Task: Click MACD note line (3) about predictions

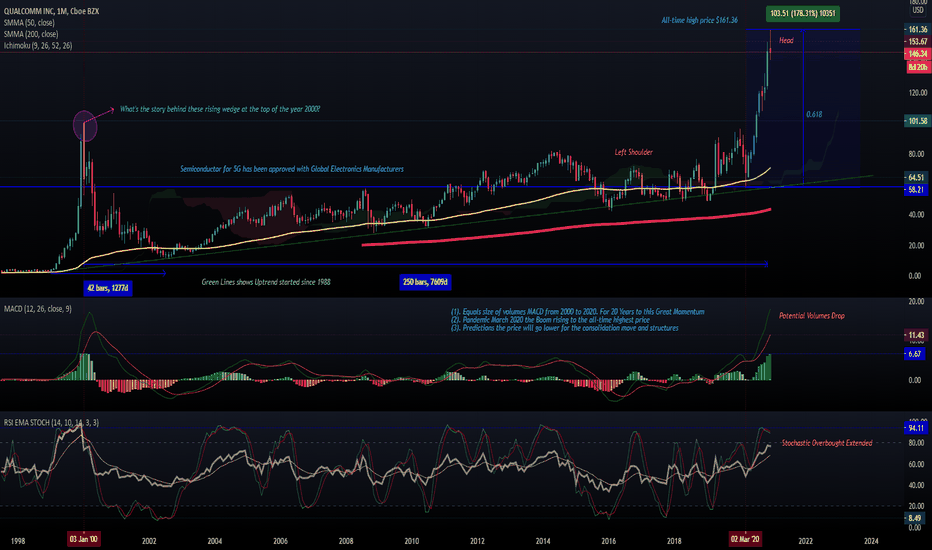Action: tap(564, 328)
